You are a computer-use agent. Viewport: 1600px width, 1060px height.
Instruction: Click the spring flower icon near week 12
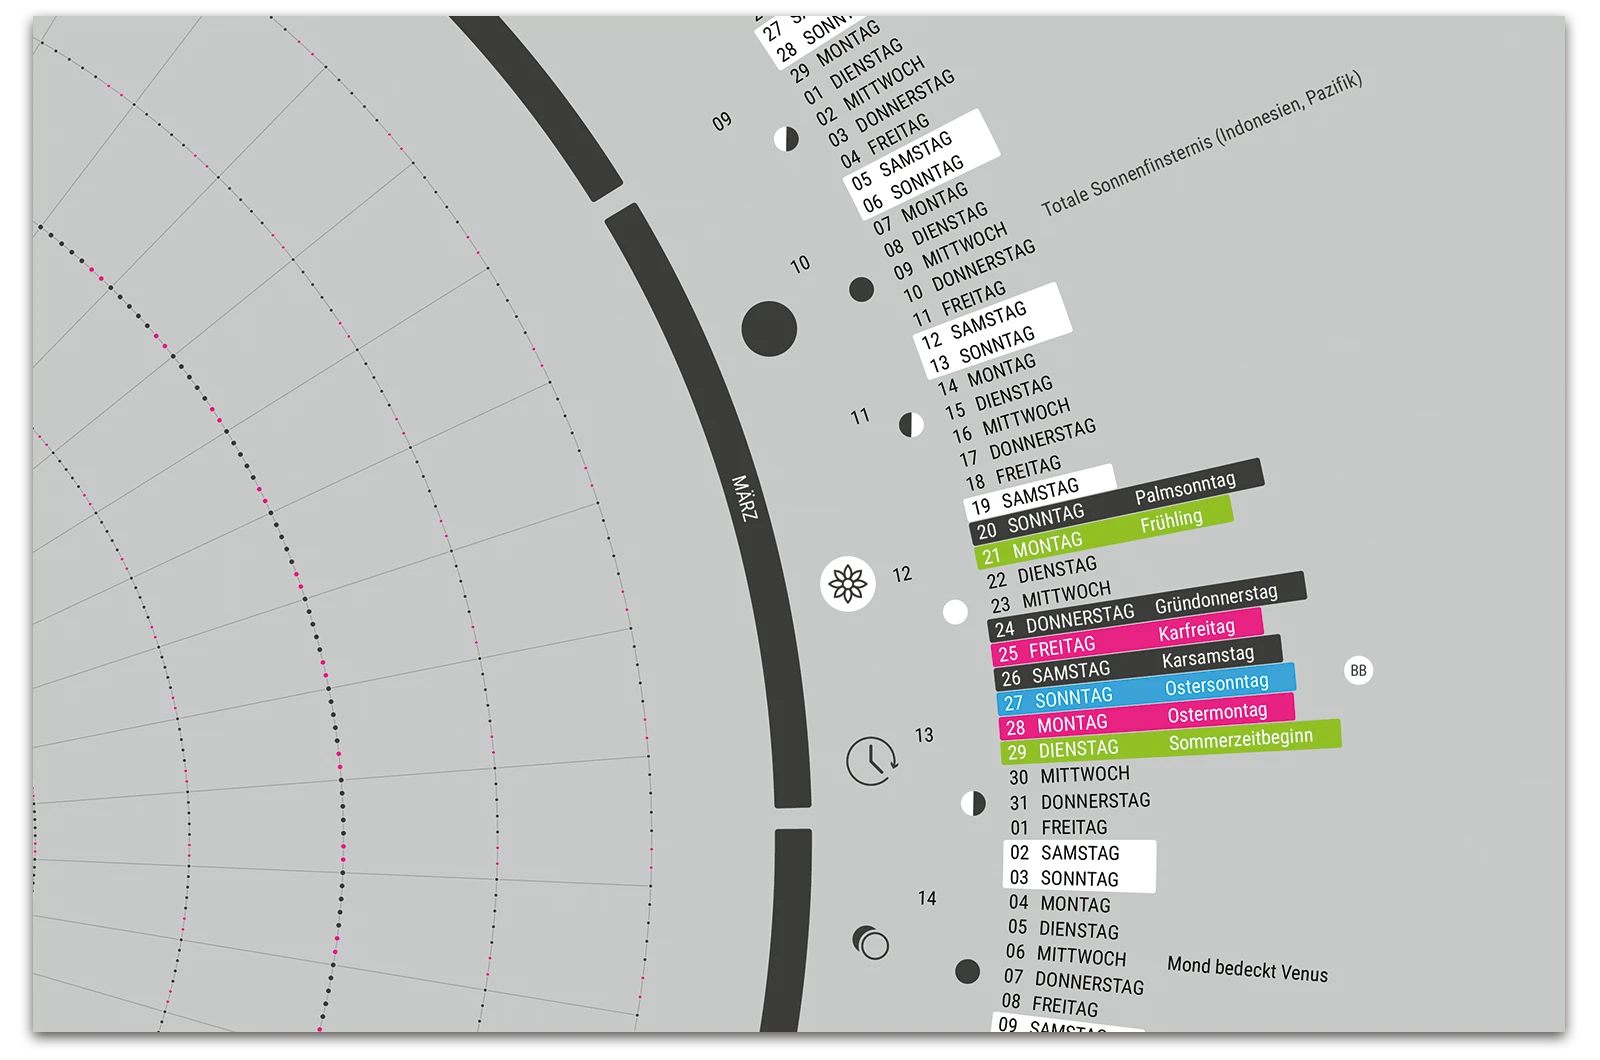point(847,583)
